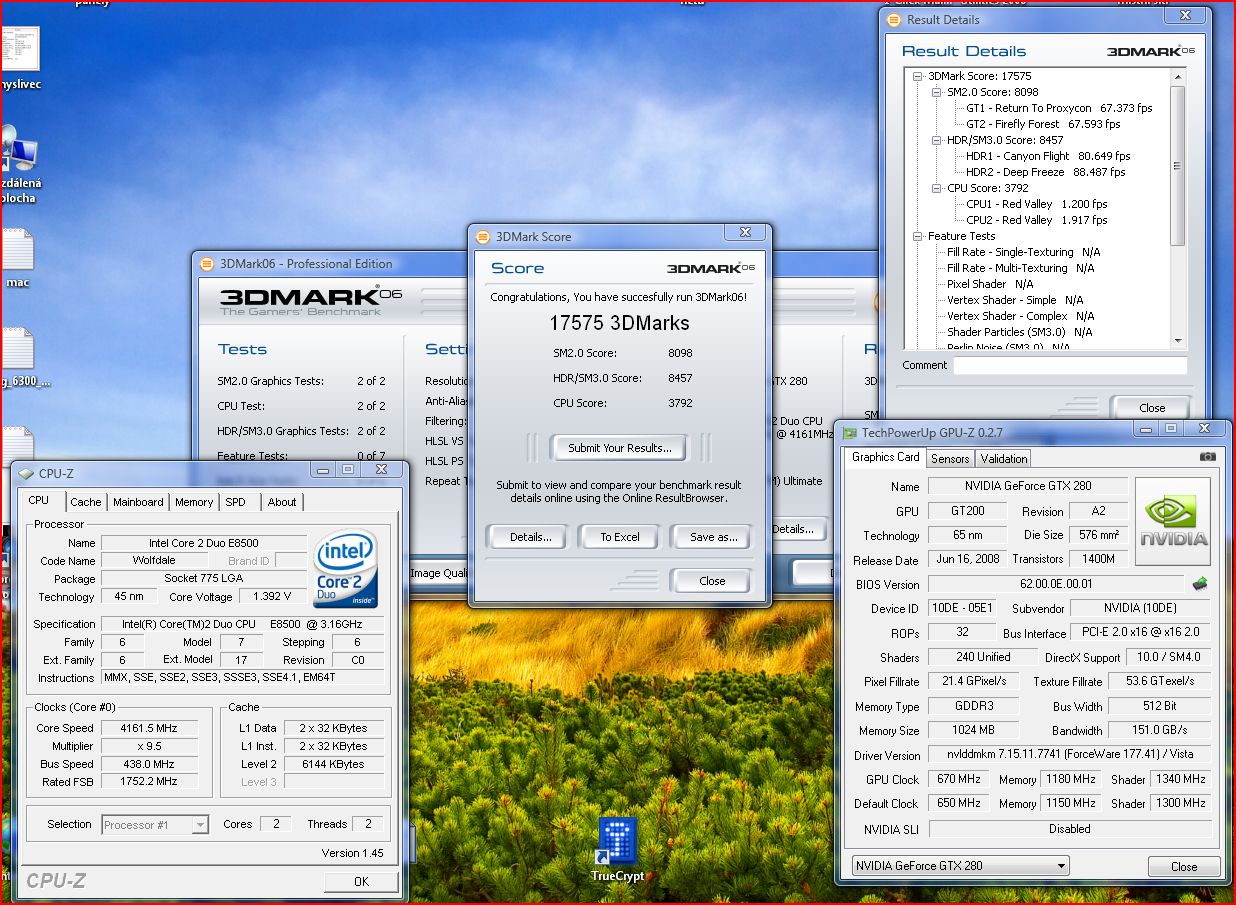Click the To Excel button
This screenshot has height=905, width=1236.
click(619, 537)
